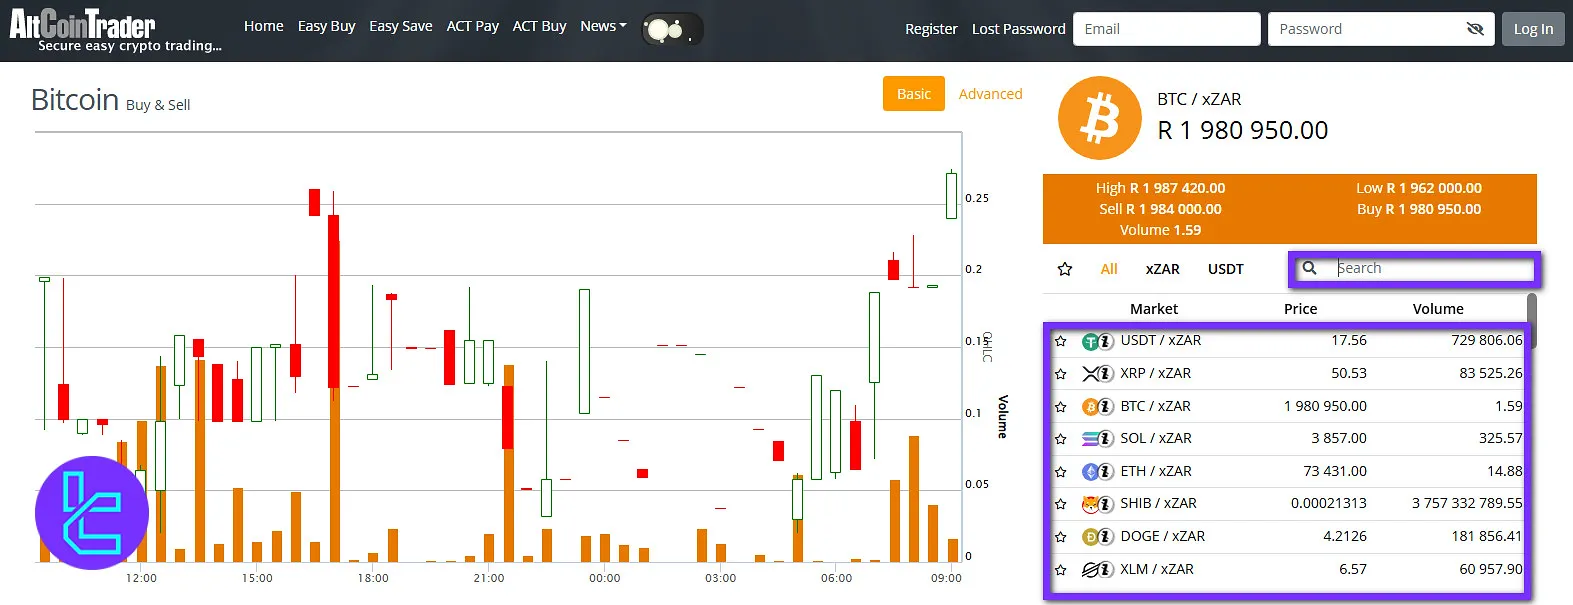This screenshot has height=605, width=1573.
Task: Filter markets by the USDT tab
Action: click(1225, 269)
